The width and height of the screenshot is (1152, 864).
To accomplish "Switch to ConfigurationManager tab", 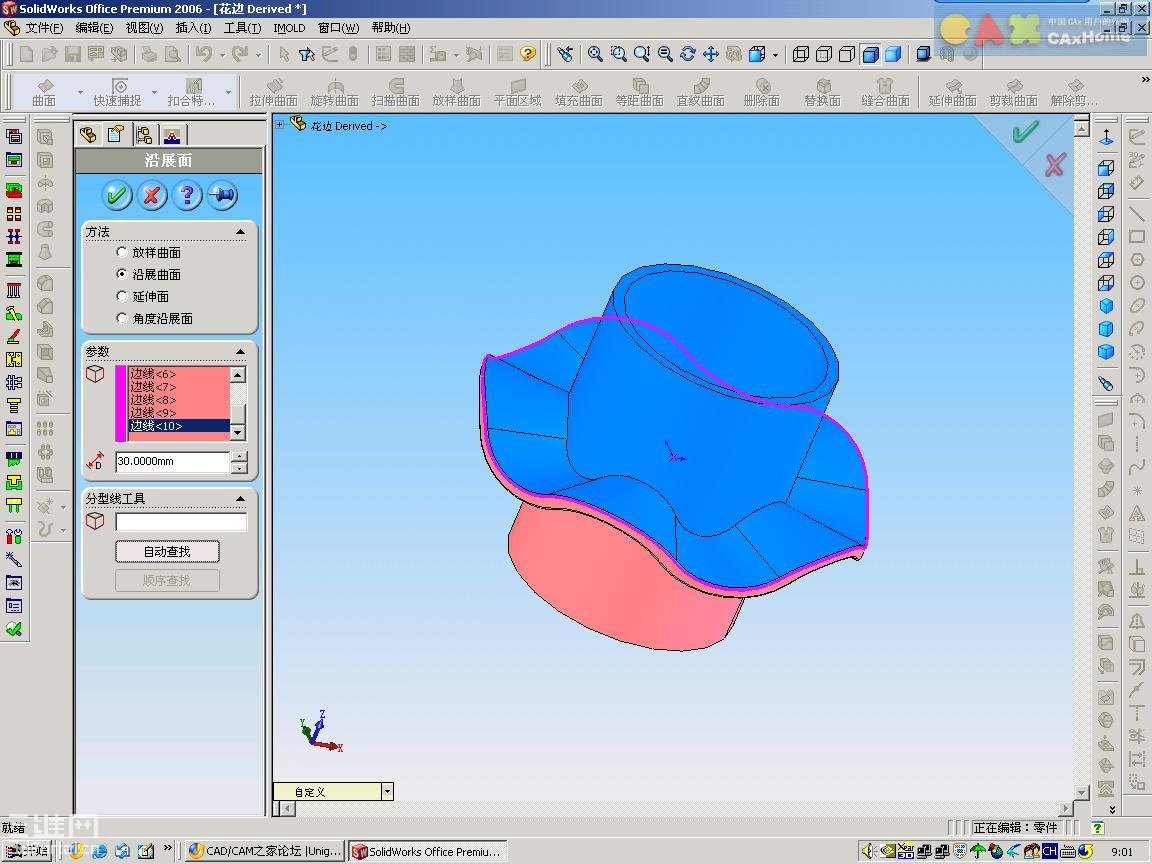I will pyautogui.click(x=144, y=134).
